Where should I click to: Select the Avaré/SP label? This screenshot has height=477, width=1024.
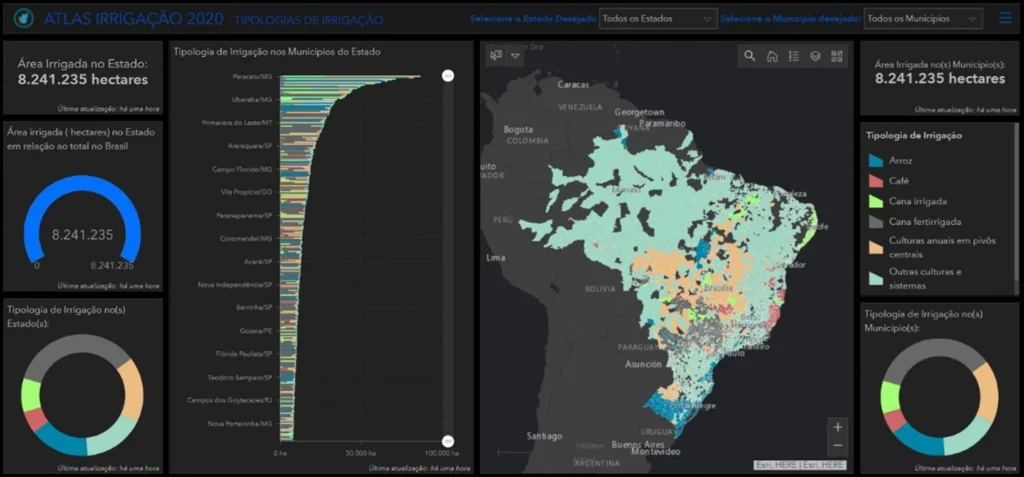click(x=258, y=262)
